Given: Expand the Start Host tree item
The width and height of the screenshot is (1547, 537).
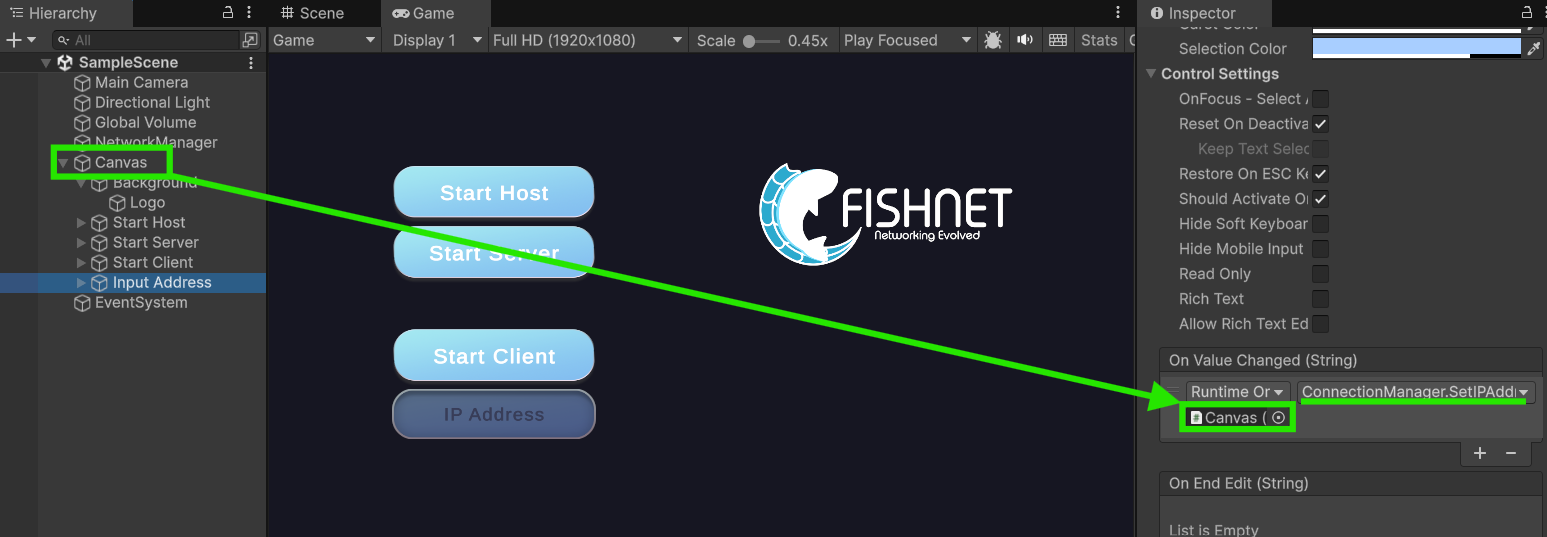Looking at the screenshot, I should (x=82, y=223).
